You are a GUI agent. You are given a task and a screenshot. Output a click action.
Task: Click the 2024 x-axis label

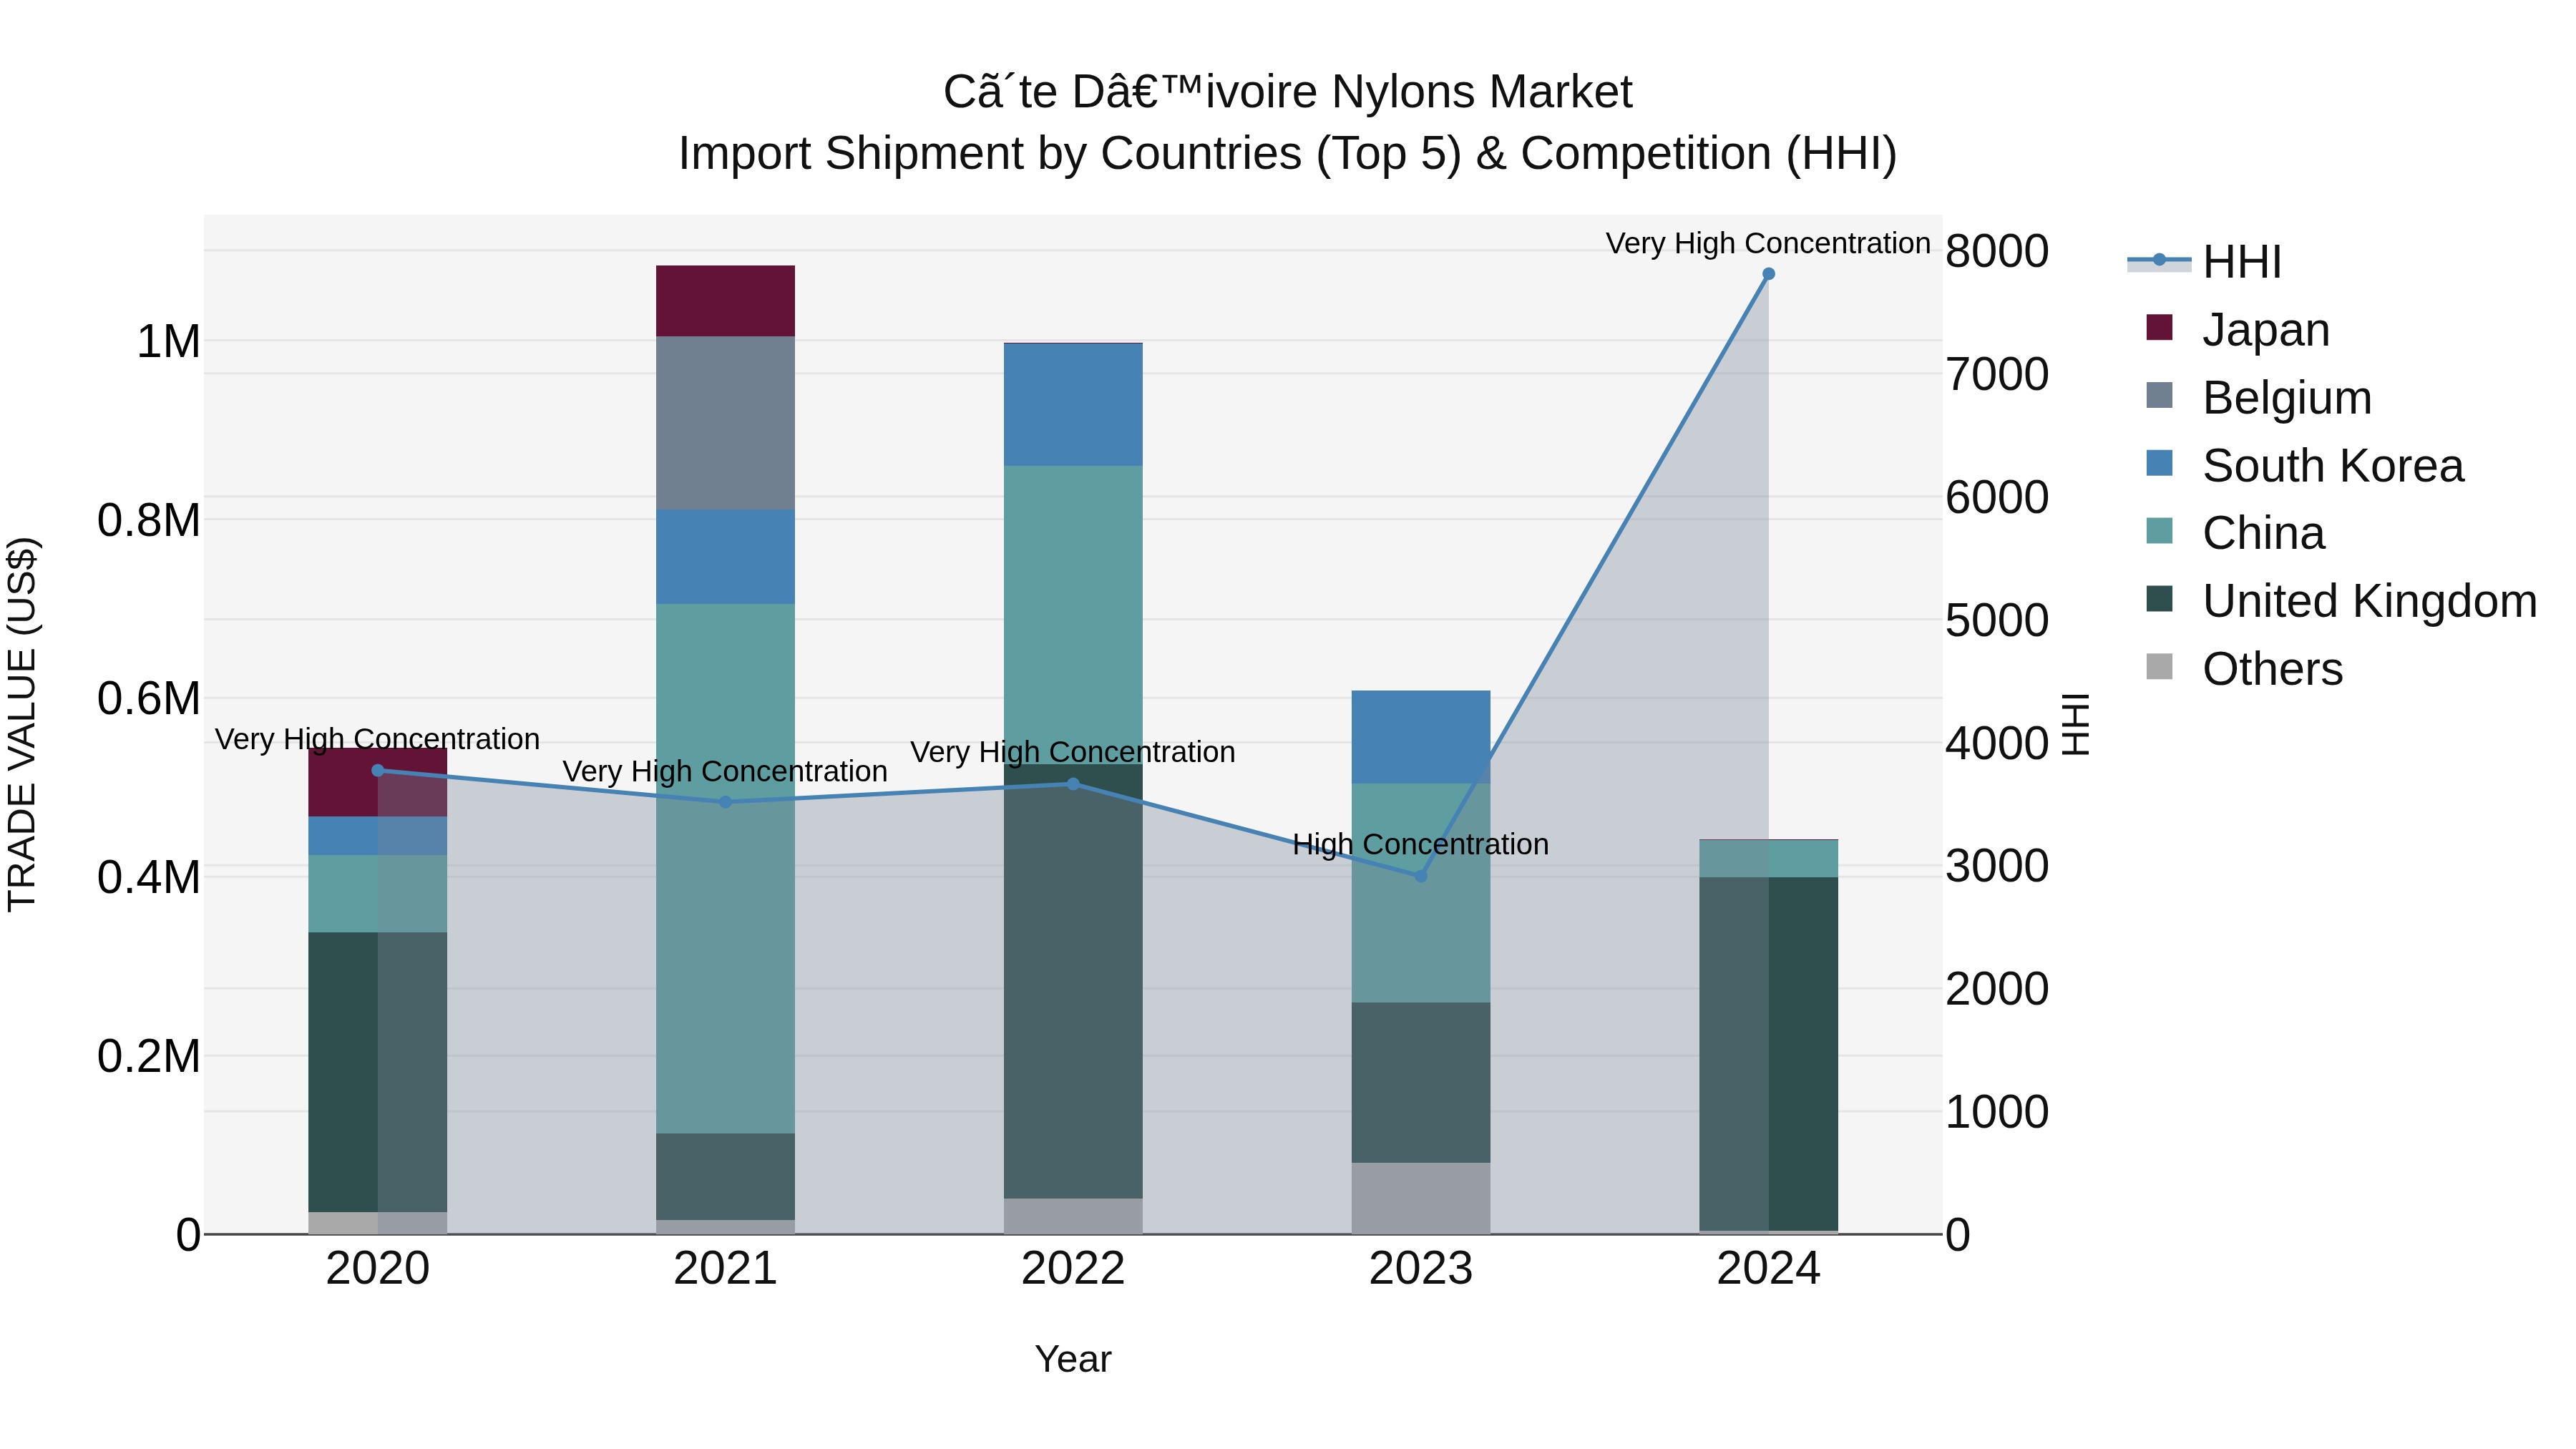(1768, 1269)
